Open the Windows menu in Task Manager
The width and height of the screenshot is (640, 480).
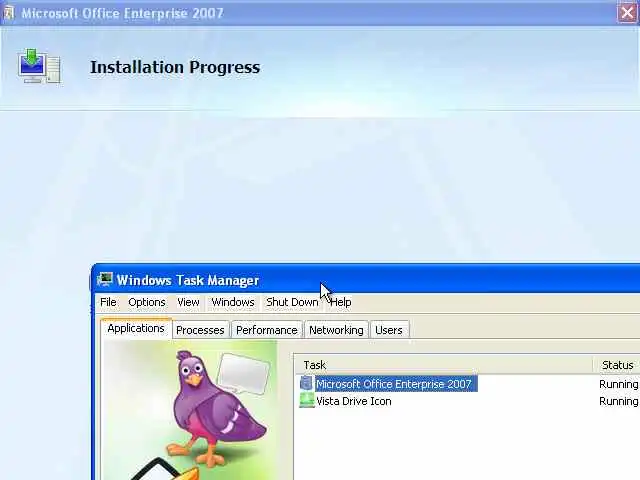[233, 302]
